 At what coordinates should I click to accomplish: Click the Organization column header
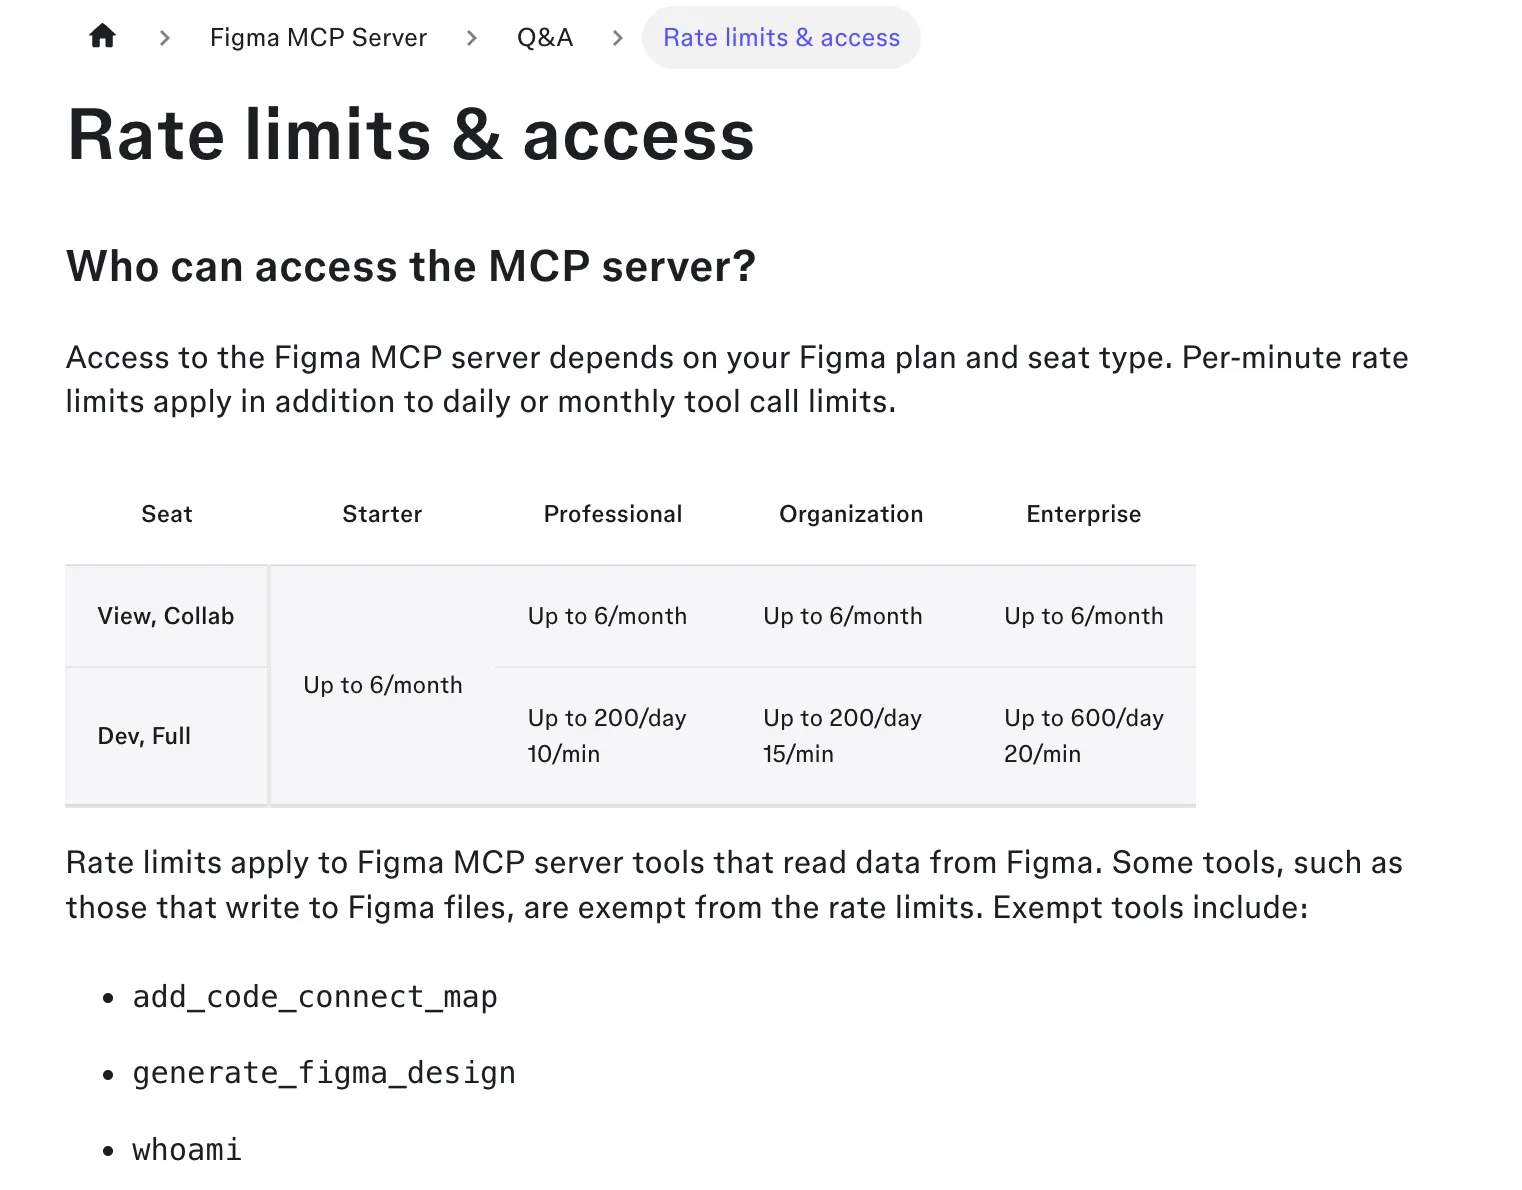tap(851, 514)
